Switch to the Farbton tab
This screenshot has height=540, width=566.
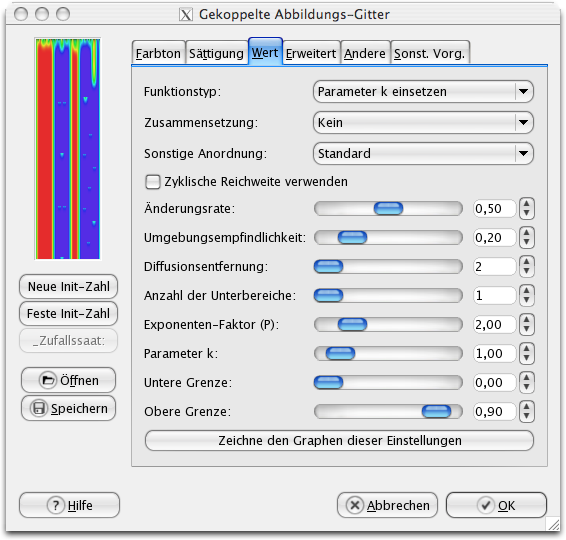(158, 53)
